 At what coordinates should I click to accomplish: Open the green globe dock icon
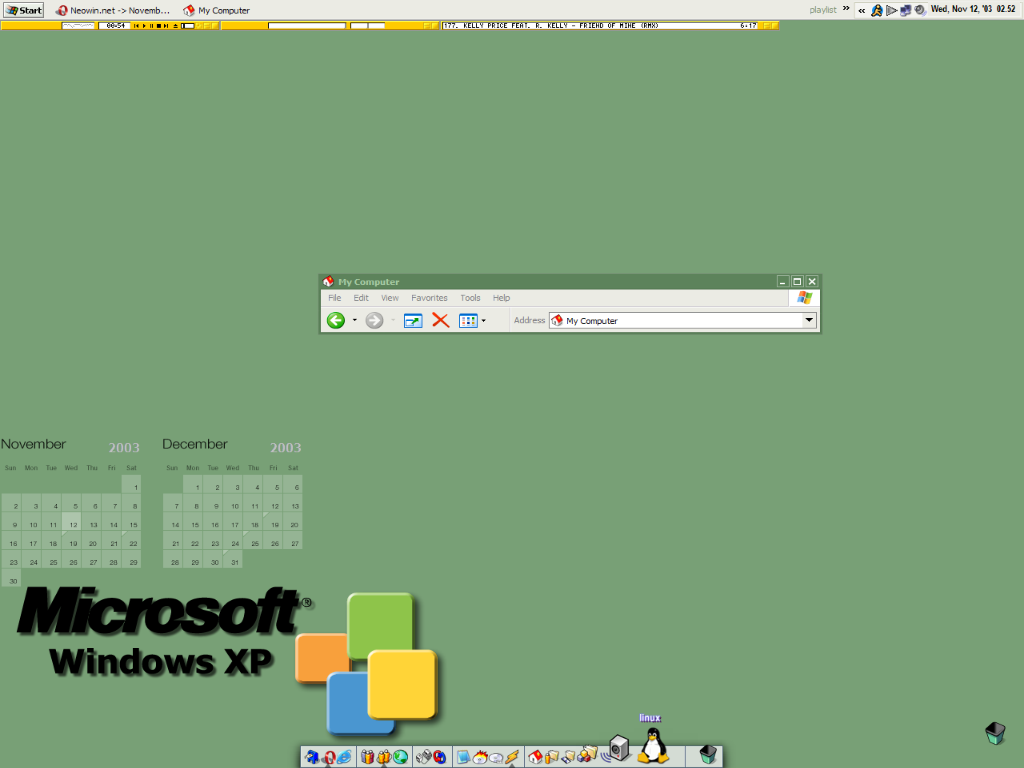coord(400,757)
